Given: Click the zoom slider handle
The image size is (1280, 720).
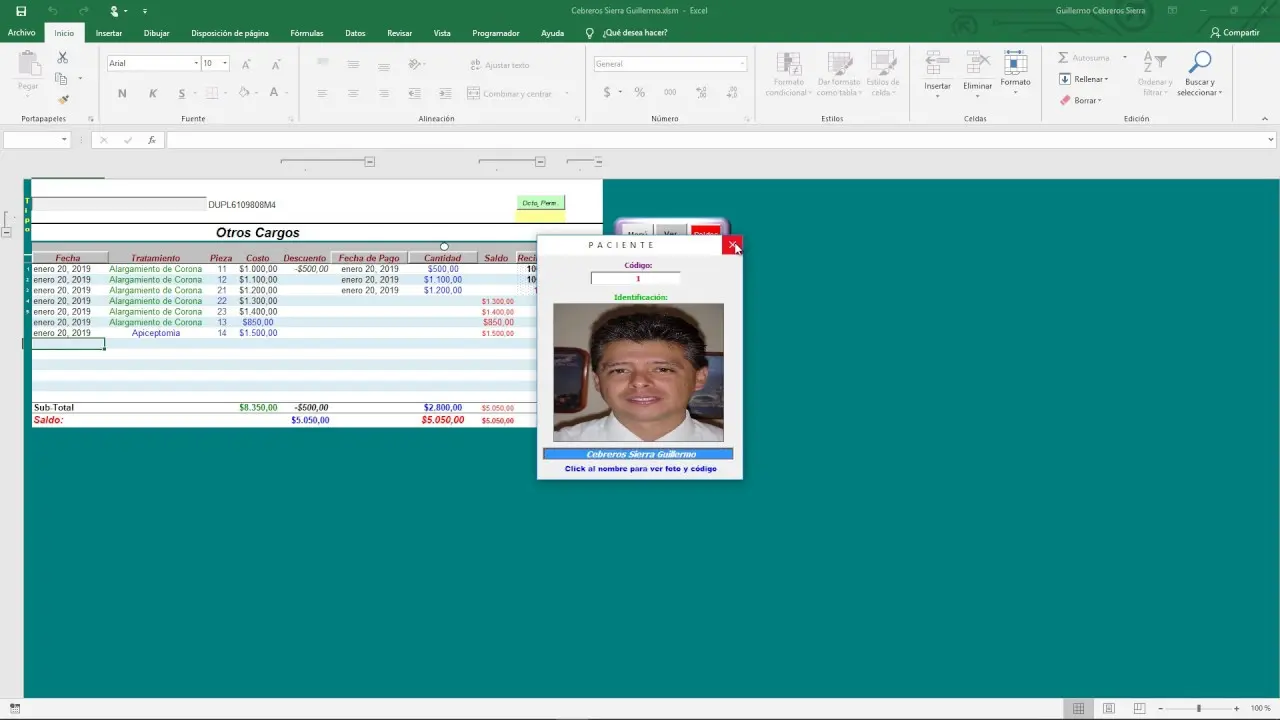Looking at the screenshot, I should coord(1198,708).
